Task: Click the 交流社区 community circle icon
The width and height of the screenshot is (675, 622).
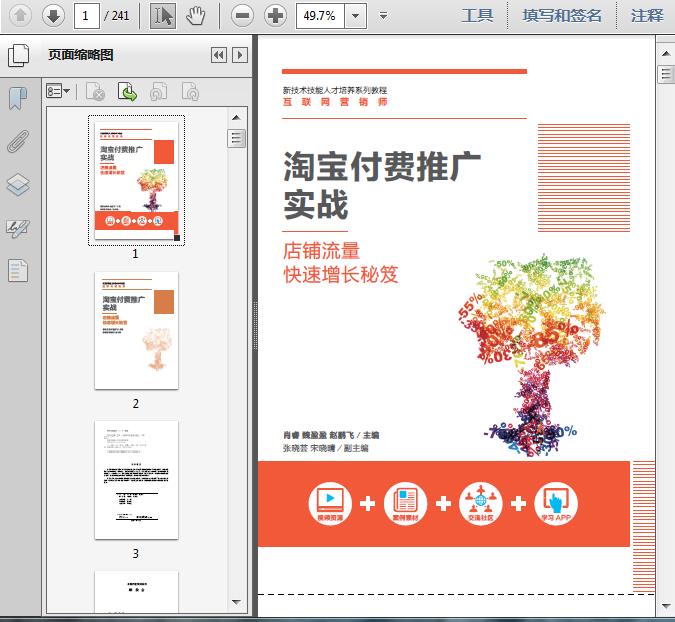Action: pyautogui.click(x=481, y=503)
